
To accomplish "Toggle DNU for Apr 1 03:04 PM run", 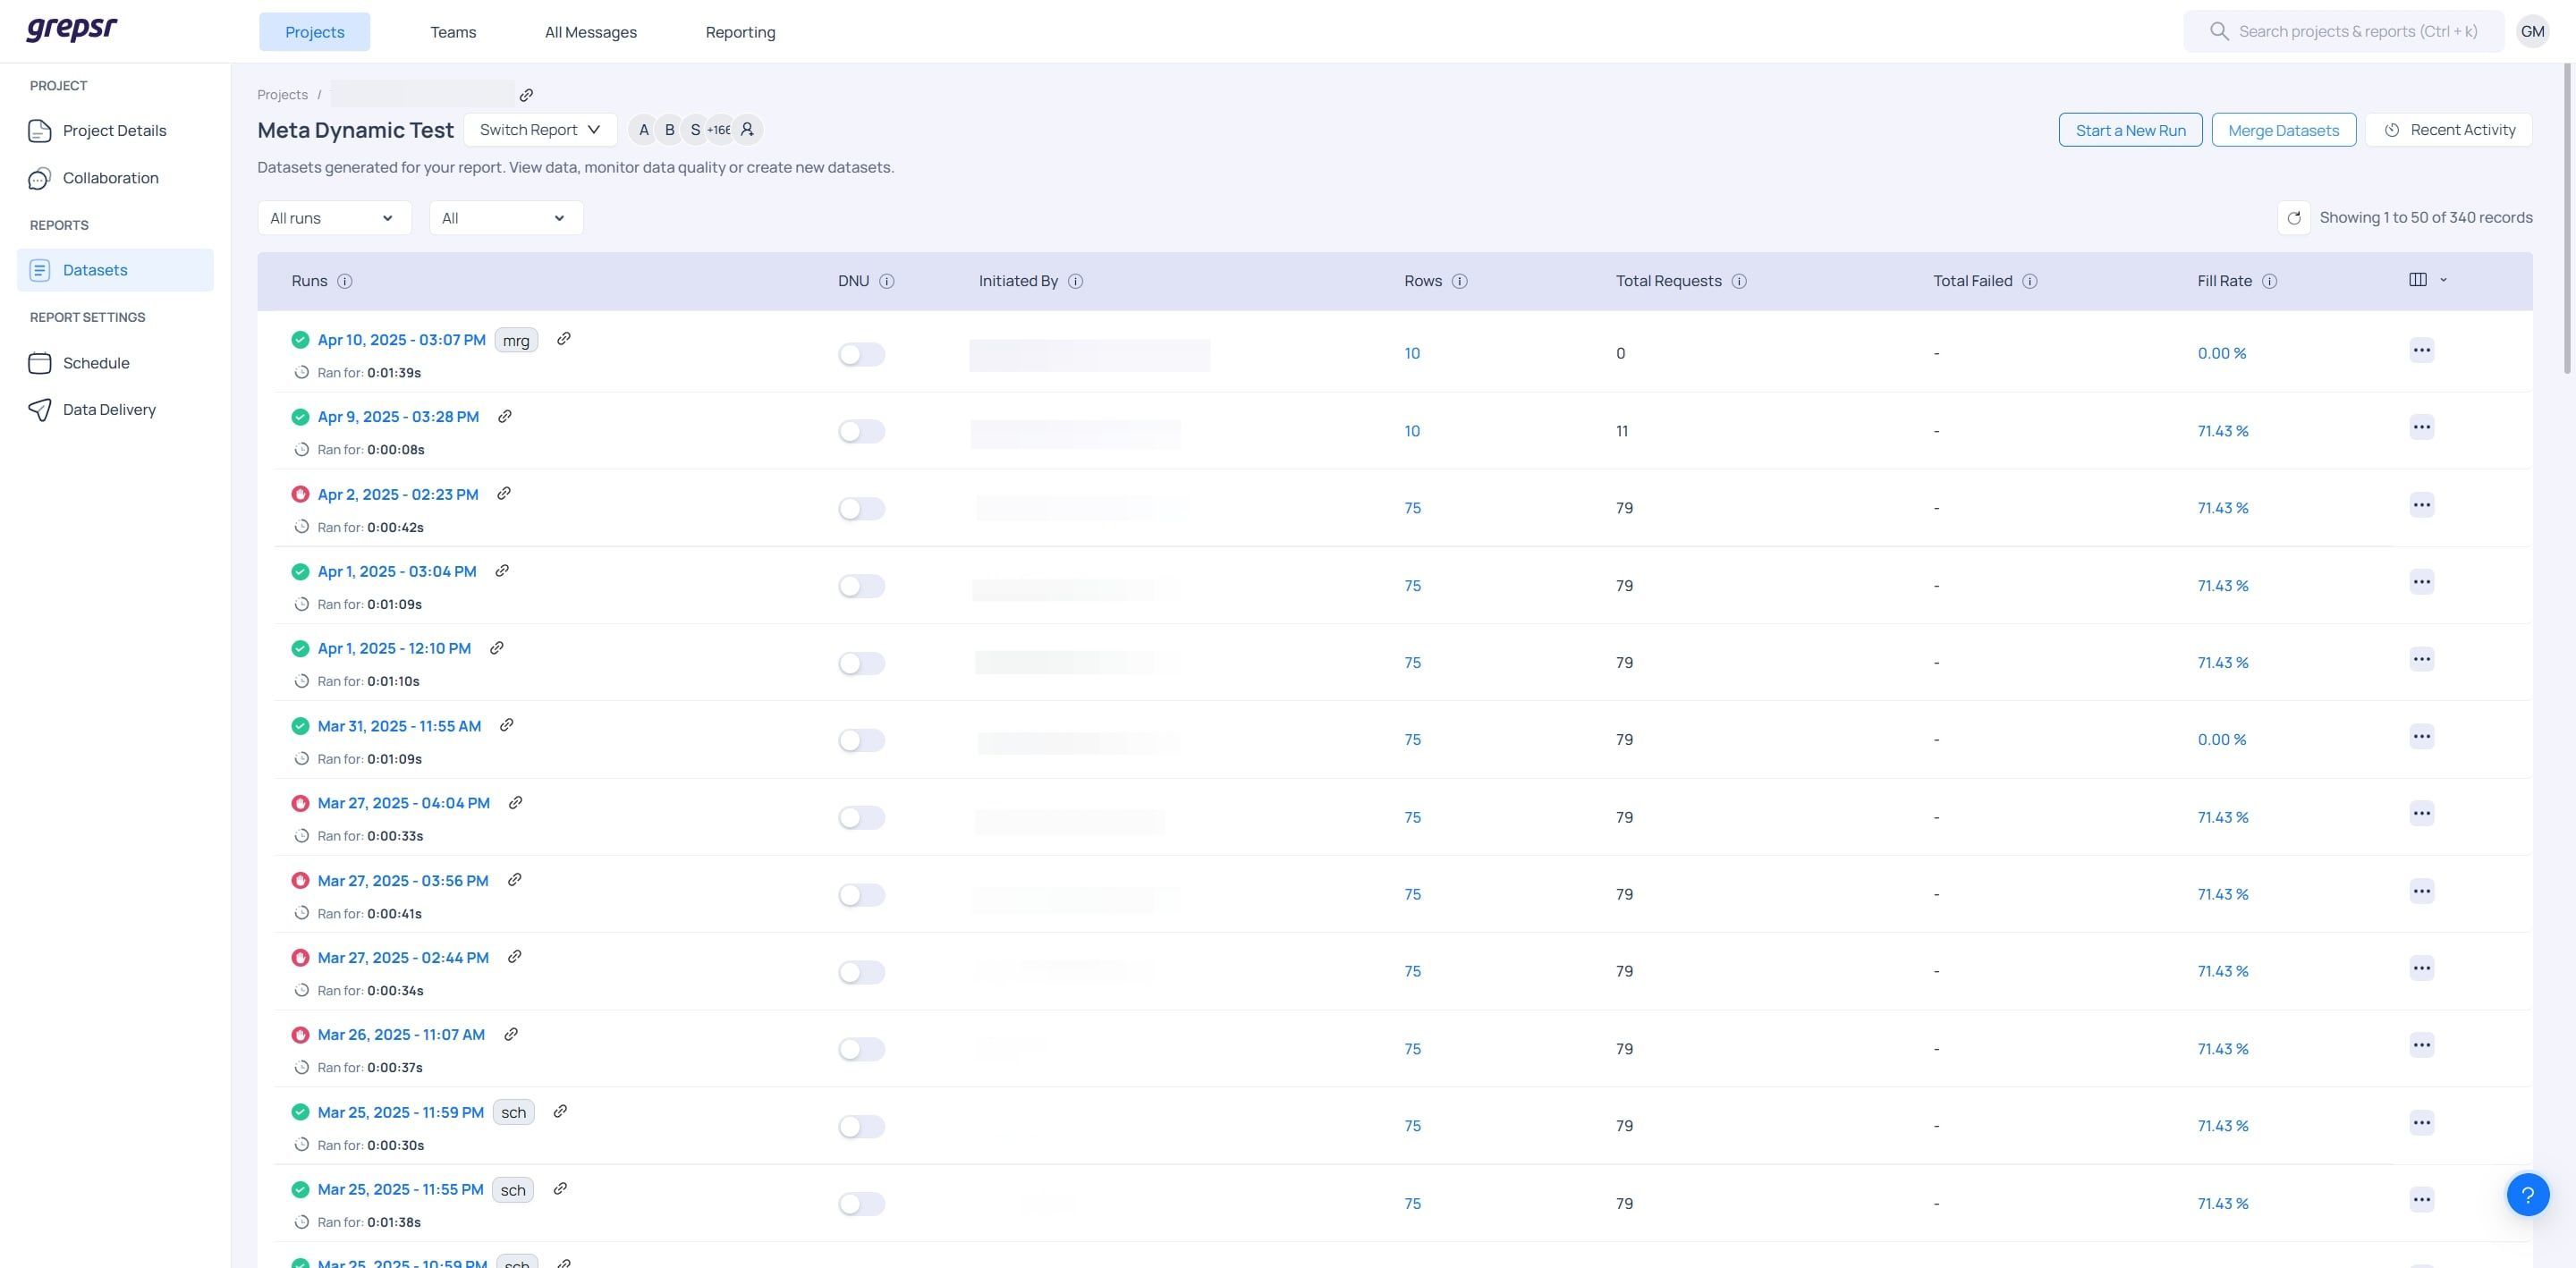I will point(861,586).
